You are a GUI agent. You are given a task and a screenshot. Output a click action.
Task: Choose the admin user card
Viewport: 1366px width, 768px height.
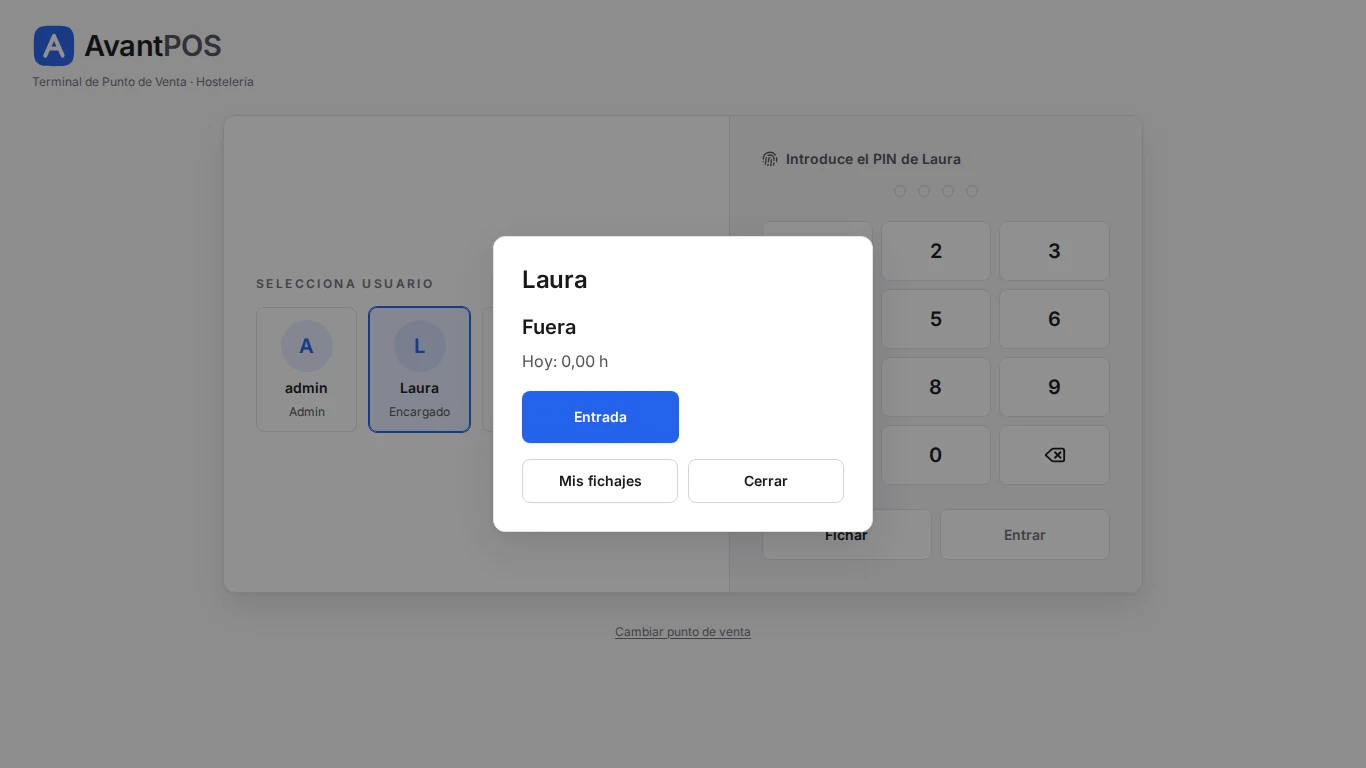click(x=306, y=369)
